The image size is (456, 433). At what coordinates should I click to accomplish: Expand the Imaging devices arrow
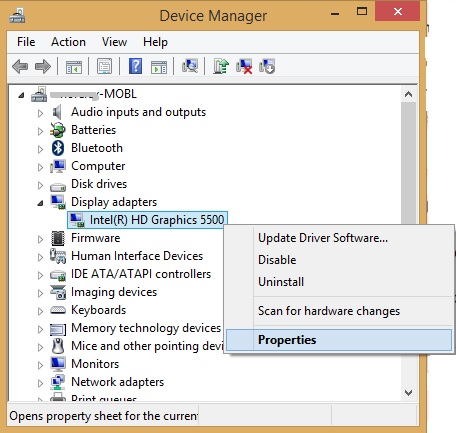(x=40, y=293)
